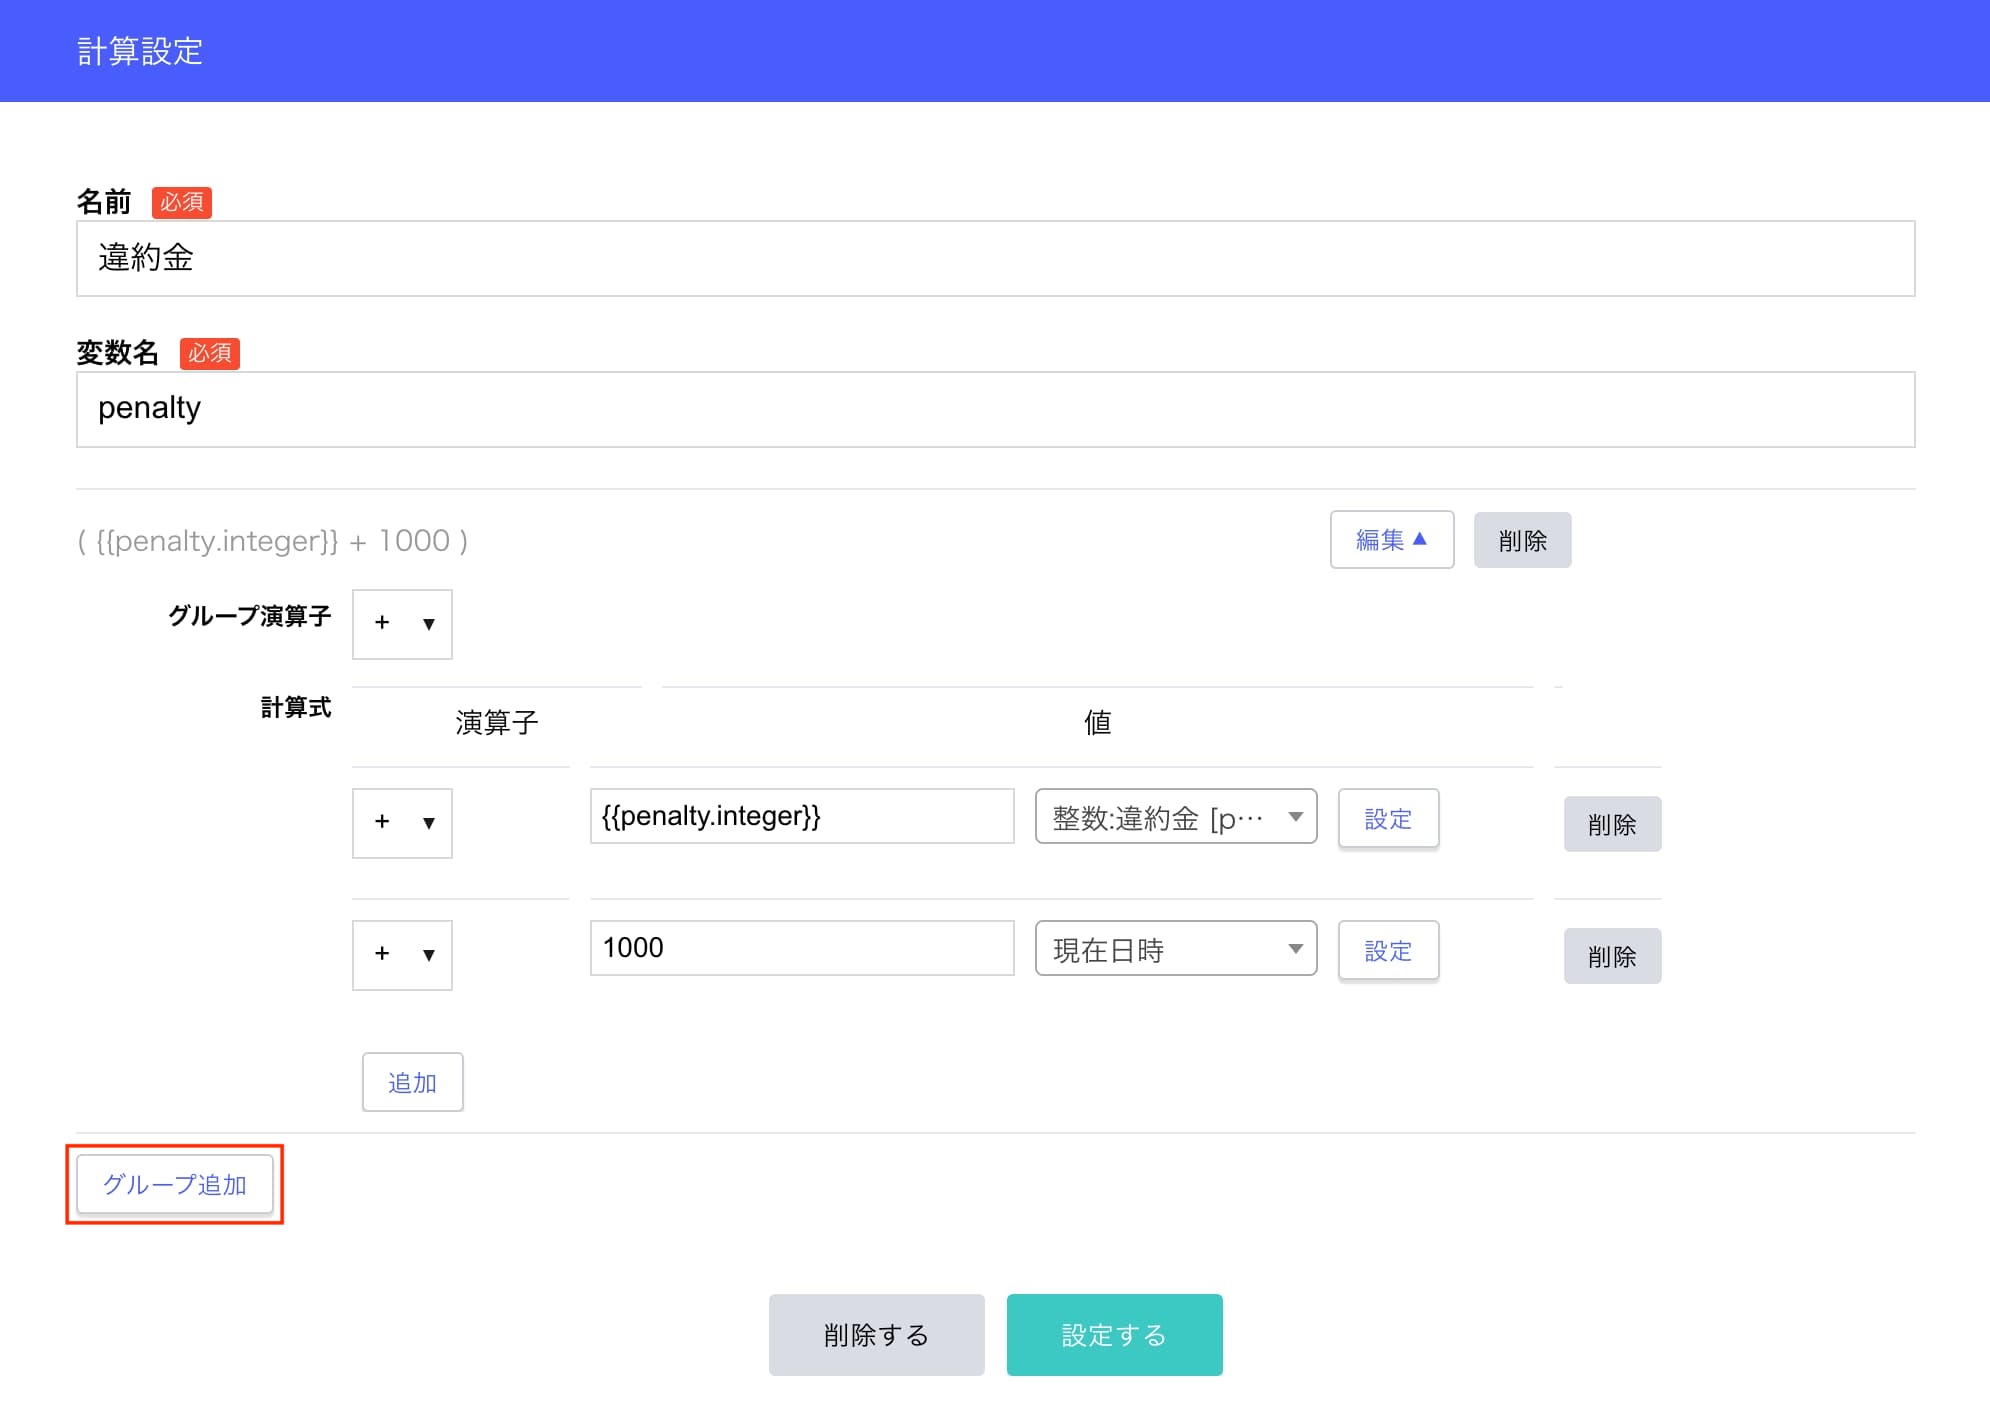Image resolution: width=1990 pixels, height=1426 pixels.
Task: Click the 名前 input field containing 違約金
Action: [x=995, y=258]
